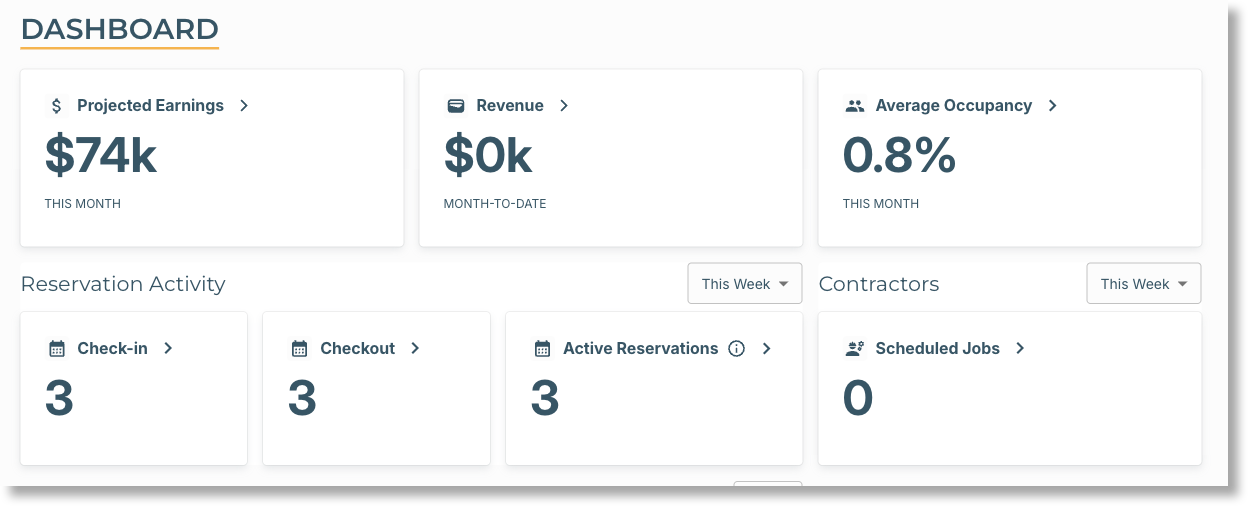Open the Reservation Activity This Week dropdown
The height and width of the screenshot is (506, 1248).
(745, 284)
